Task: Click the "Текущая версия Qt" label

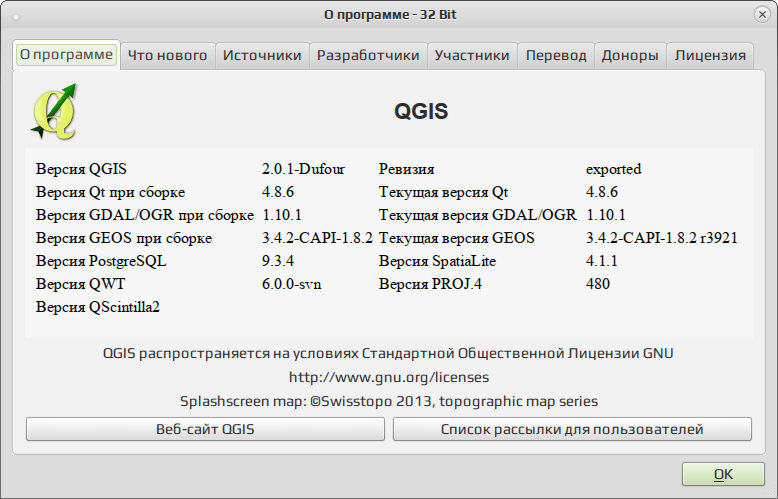Action: [x=444, y=192]
